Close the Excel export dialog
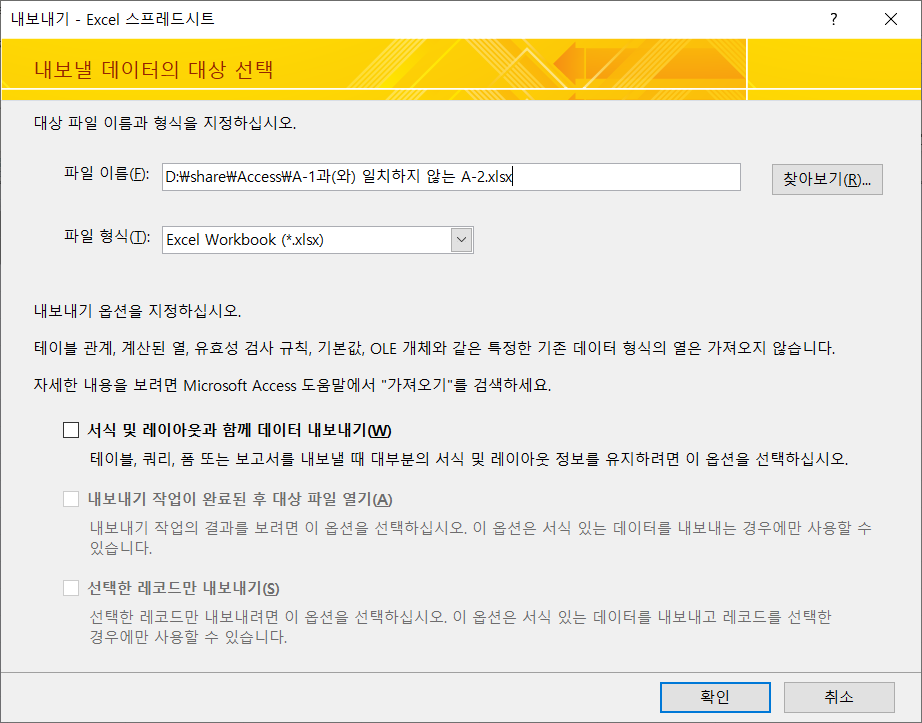 click(x=890, y=19)
